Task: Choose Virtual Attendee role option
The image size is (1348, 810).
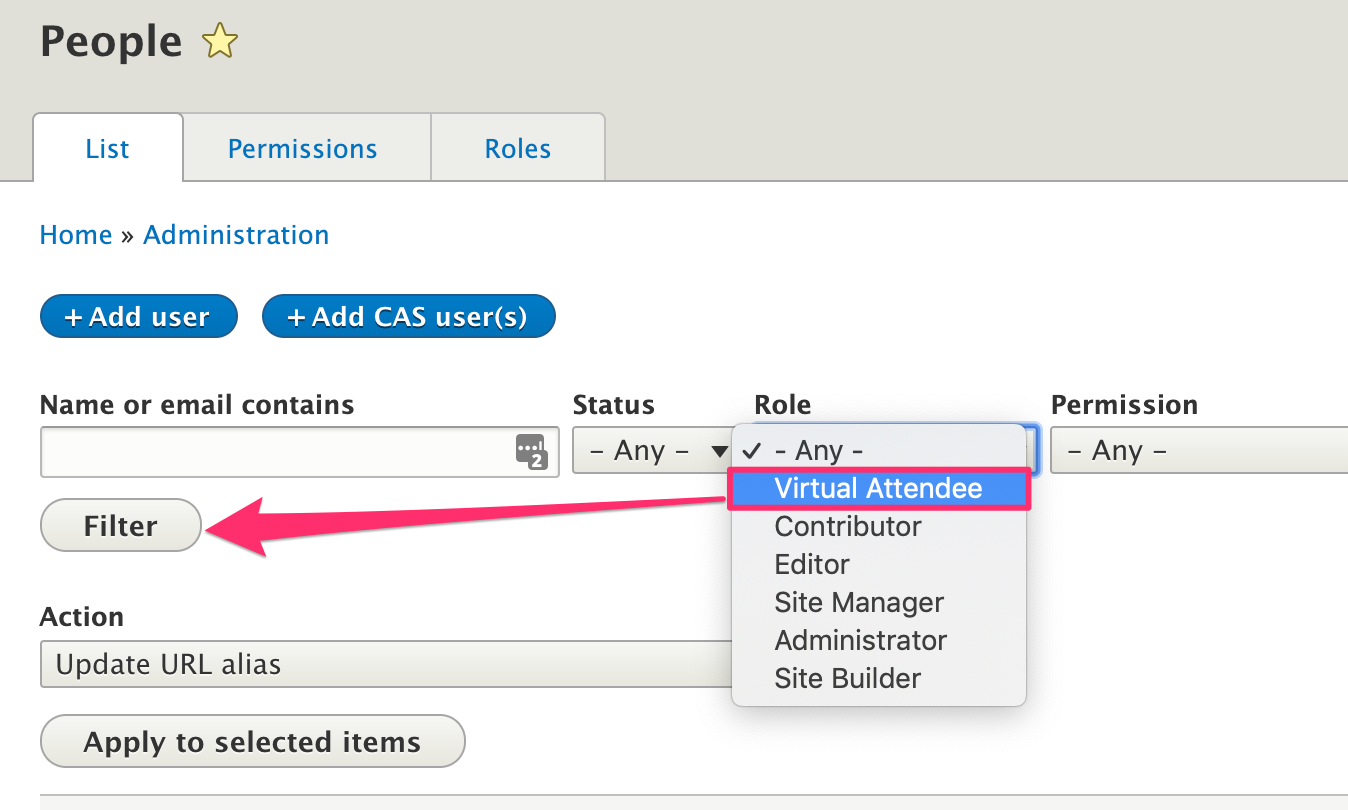Action: (878, 489)
